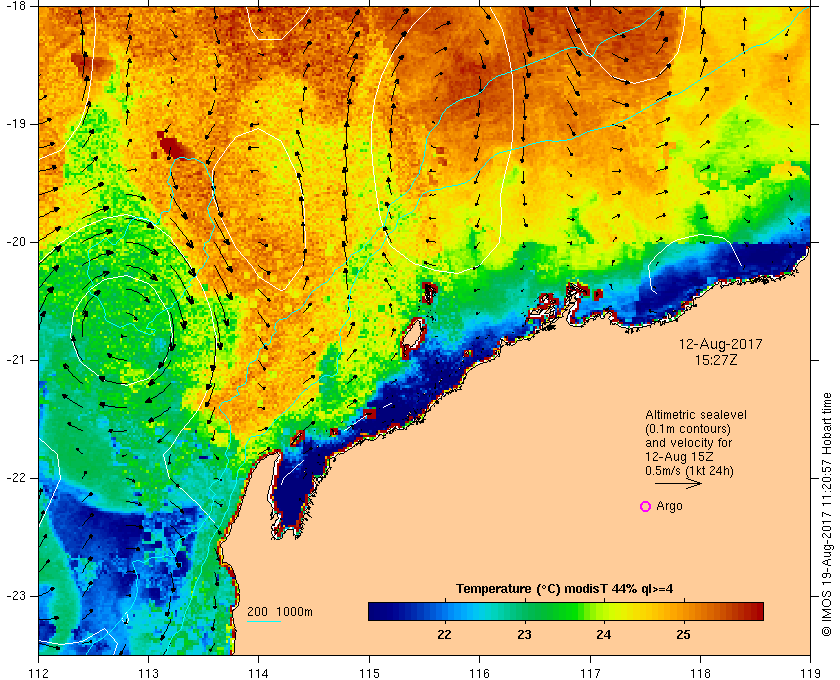The height and width of the screenshot is (680, 840).
Task: Click the 'and velocity for' caption line
Action: click(x=688, y=443)
